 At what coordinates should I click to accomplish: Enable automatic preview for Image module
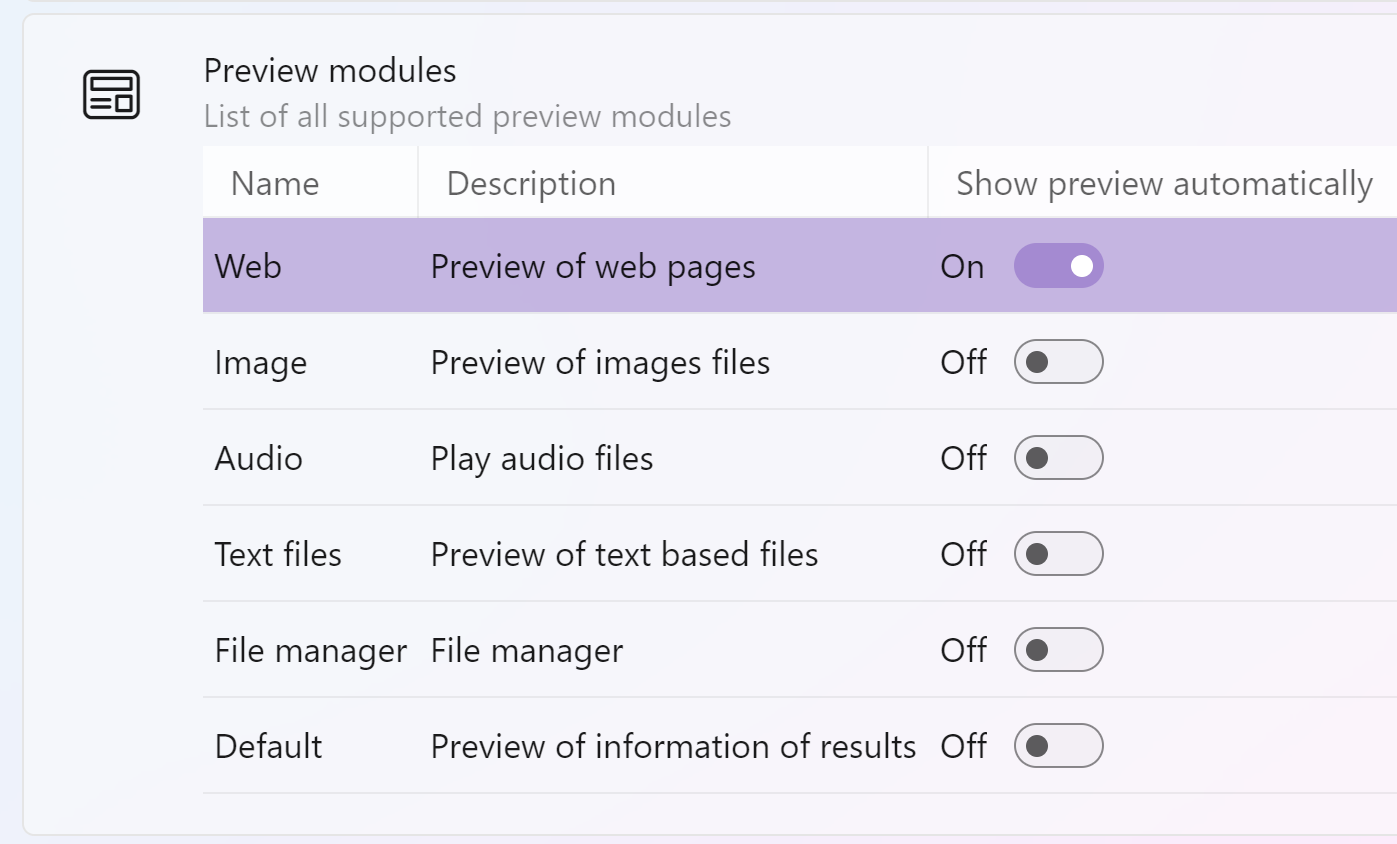click(x=1059, y=361)
